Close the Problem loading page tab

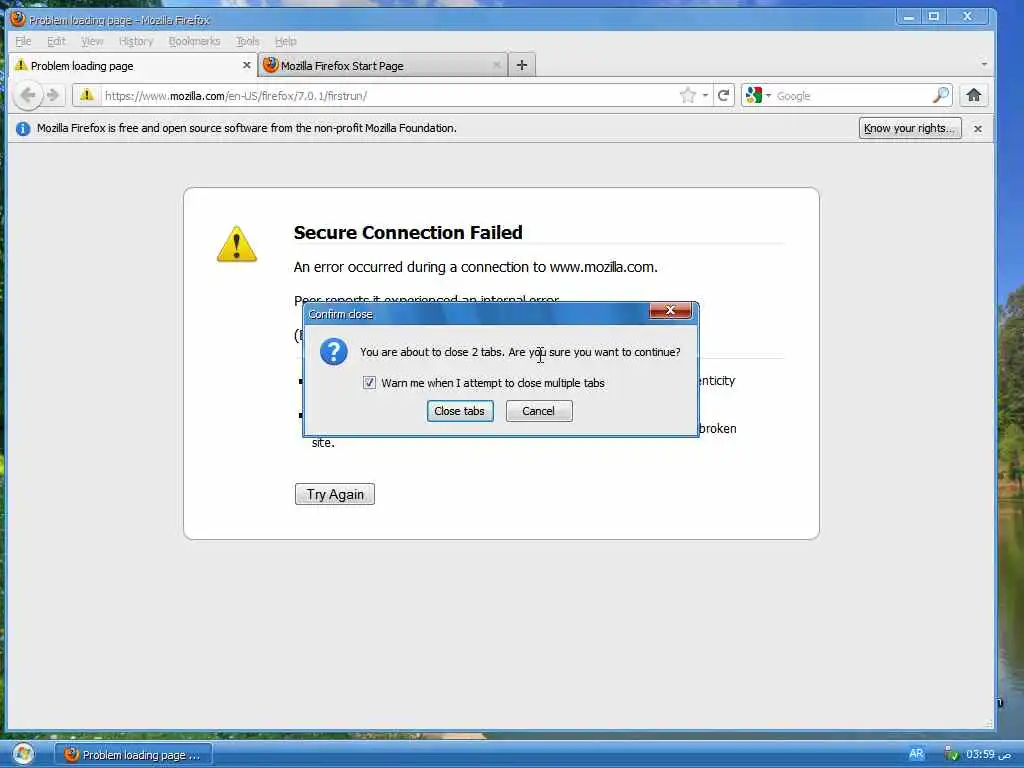[246, 65]
